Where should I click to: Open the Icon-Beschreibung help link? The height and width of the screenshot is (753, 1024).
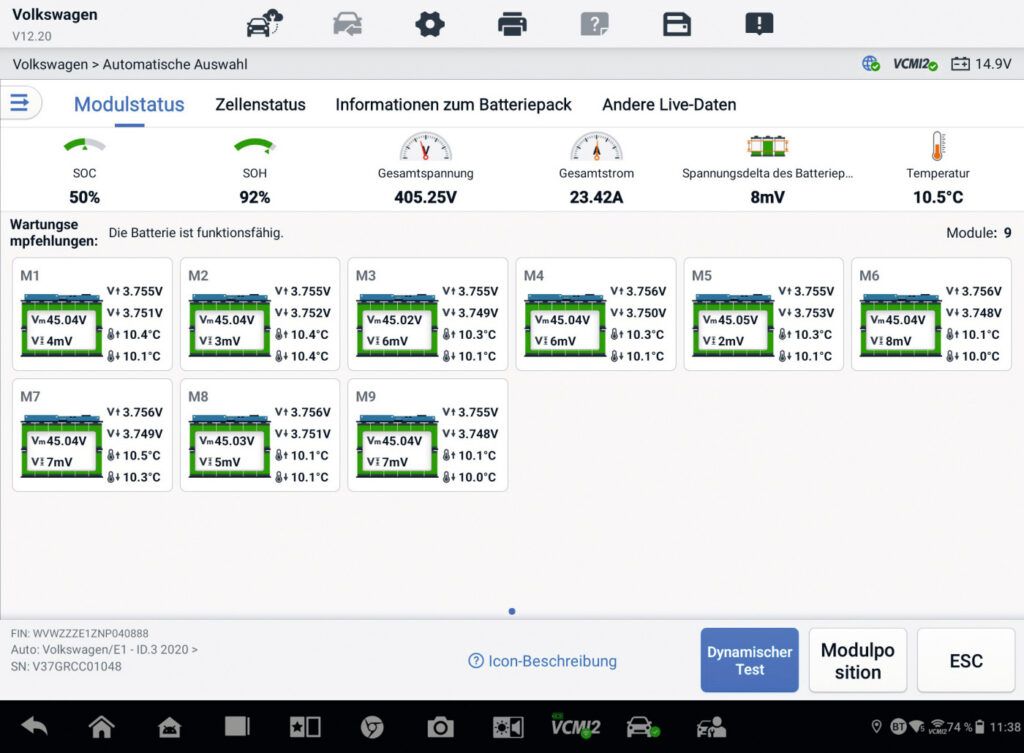(x=542, y=661)
